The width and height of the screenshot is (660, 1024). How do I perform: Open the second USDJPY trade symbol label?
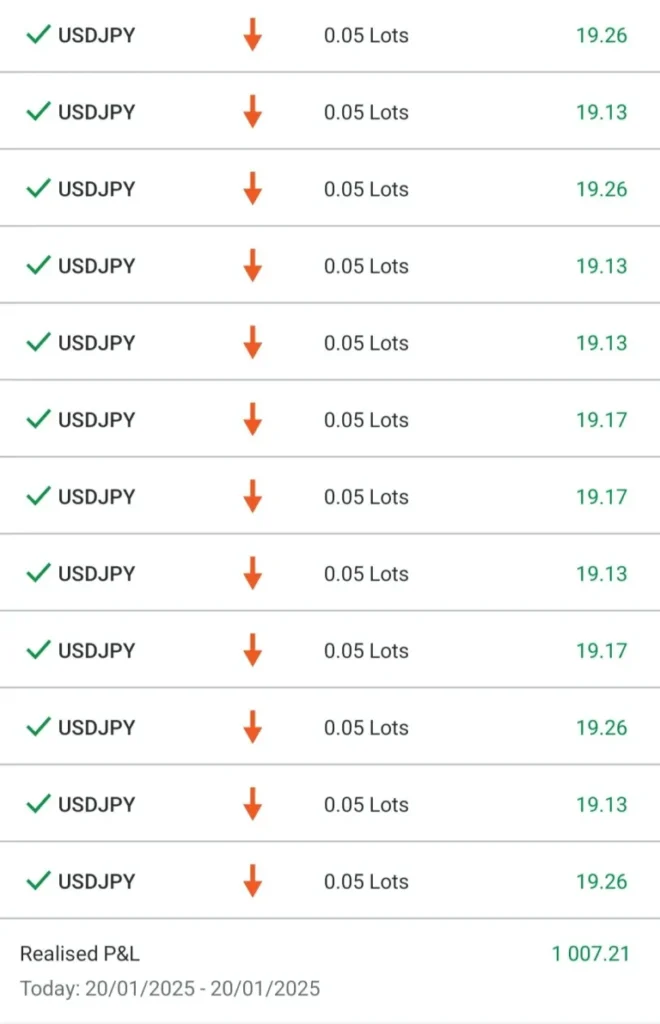[96, 112]
